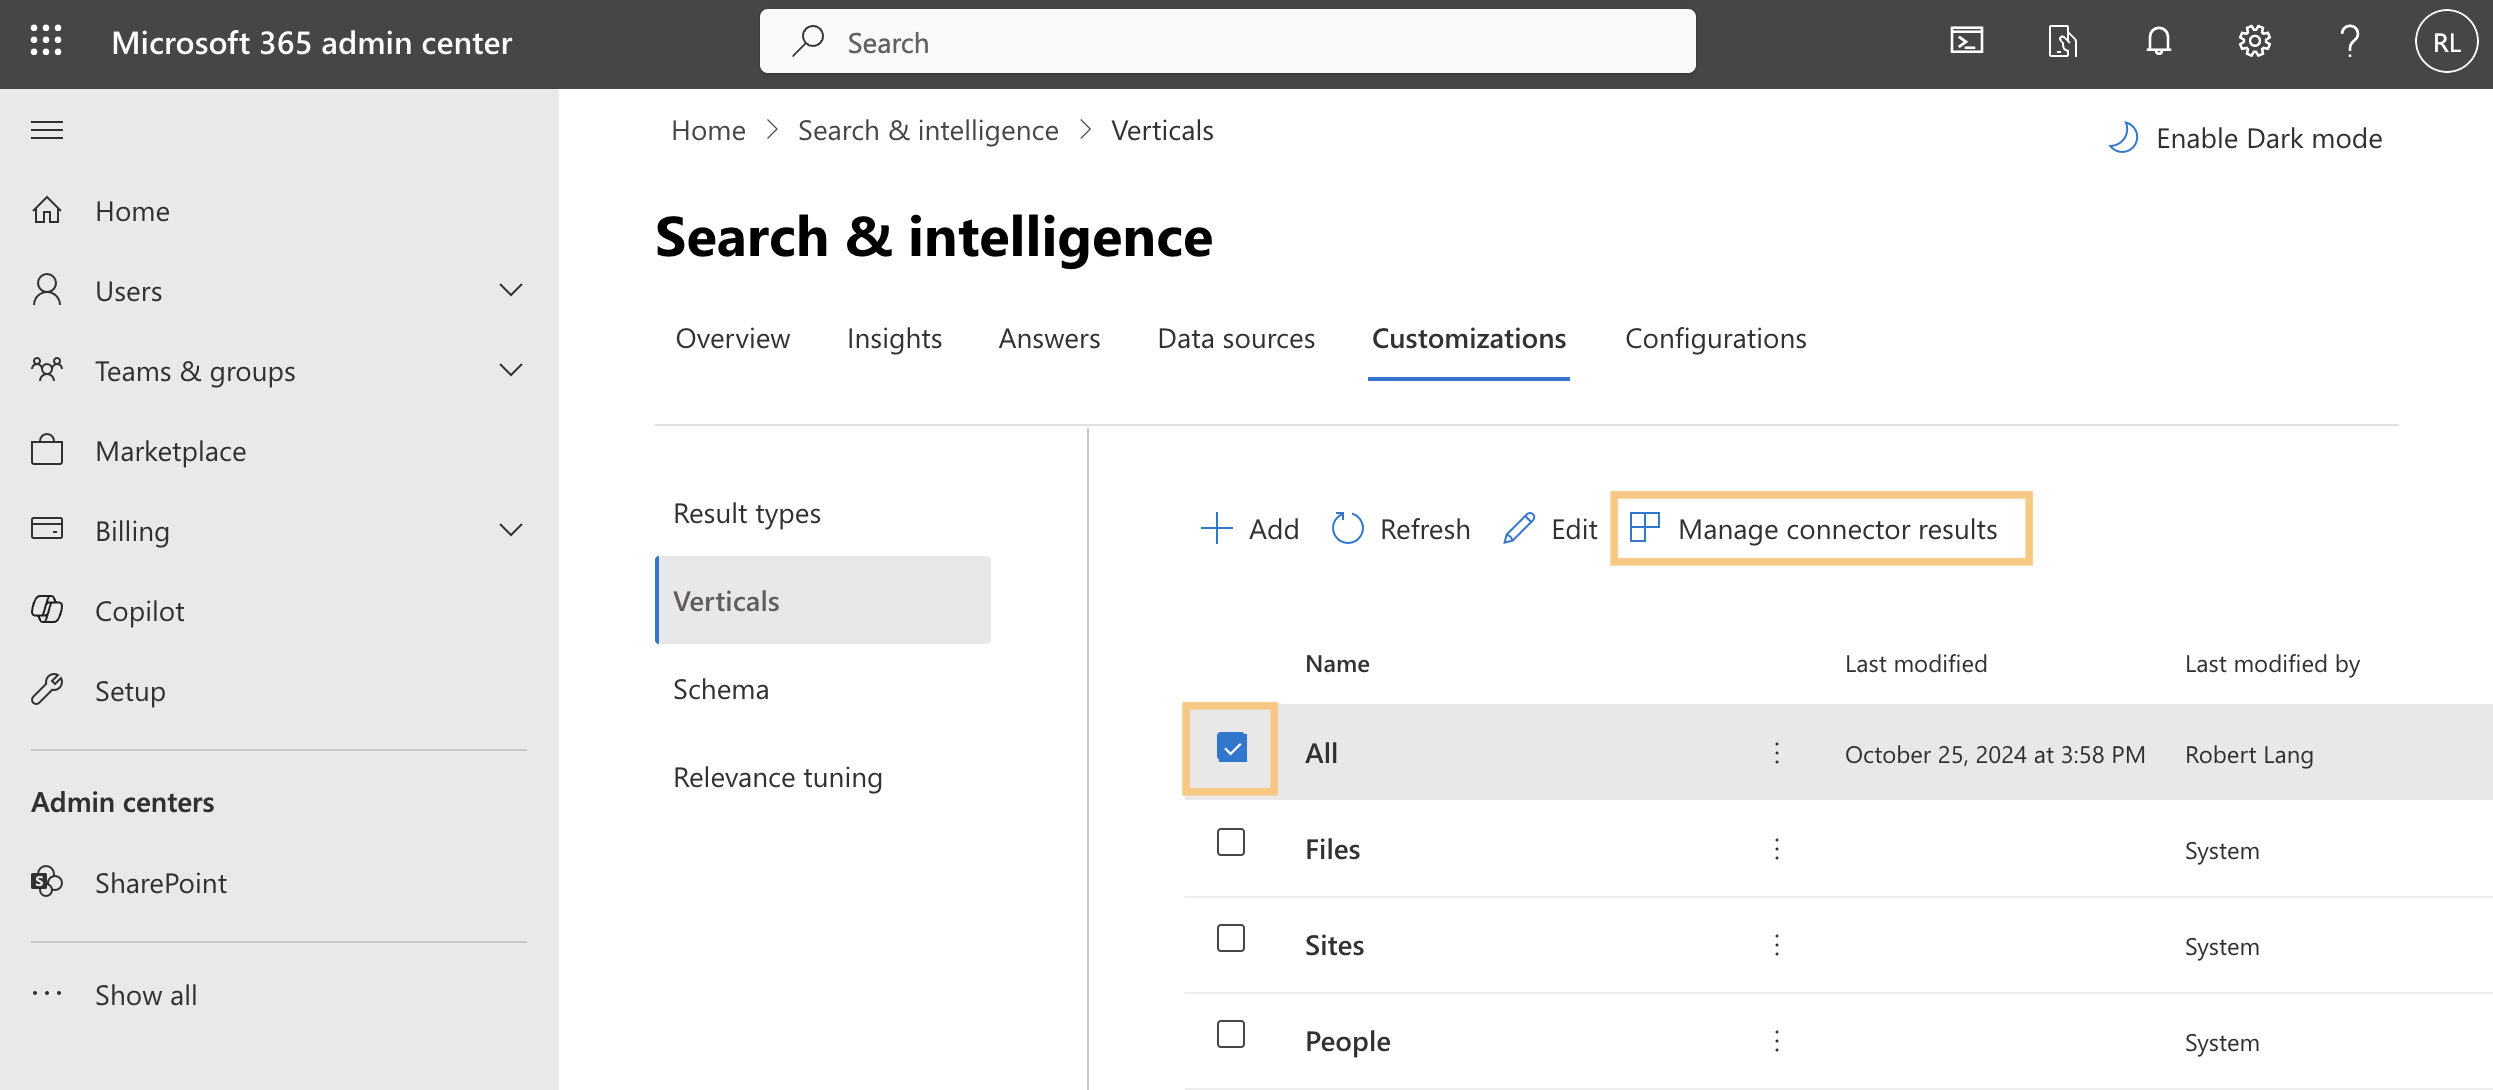Enable Dark mode
This screenshot has width=2493, height=1090.
[2245, 138]
